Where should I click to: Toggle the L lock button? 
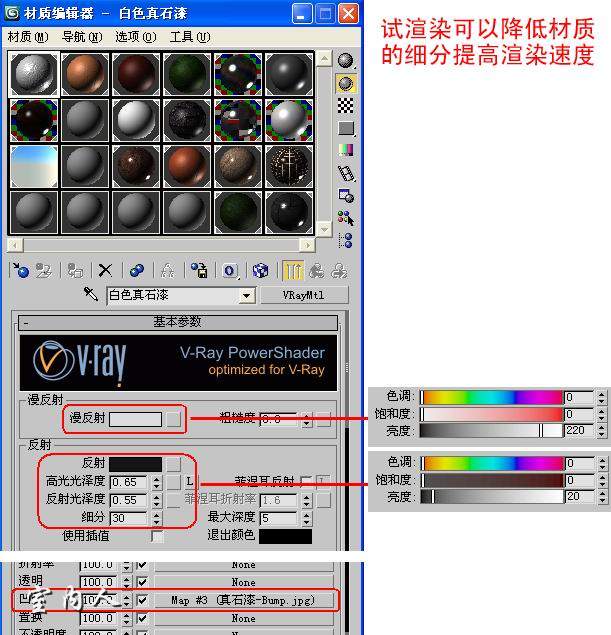(189, 482)
